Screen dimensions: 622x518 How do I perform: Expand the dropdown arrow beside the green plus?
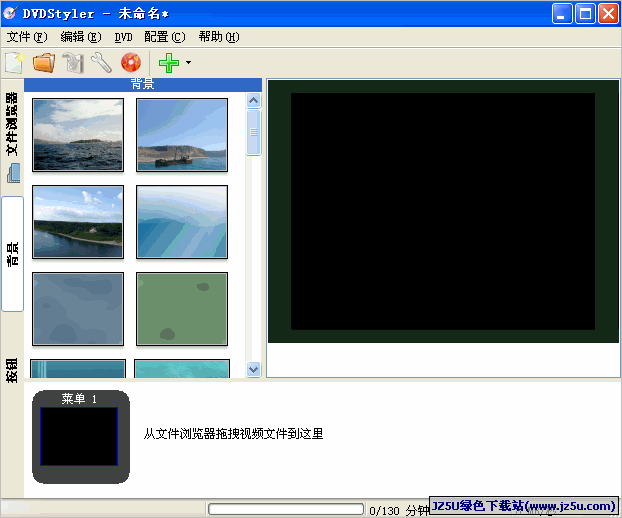[x=188, y=62]
